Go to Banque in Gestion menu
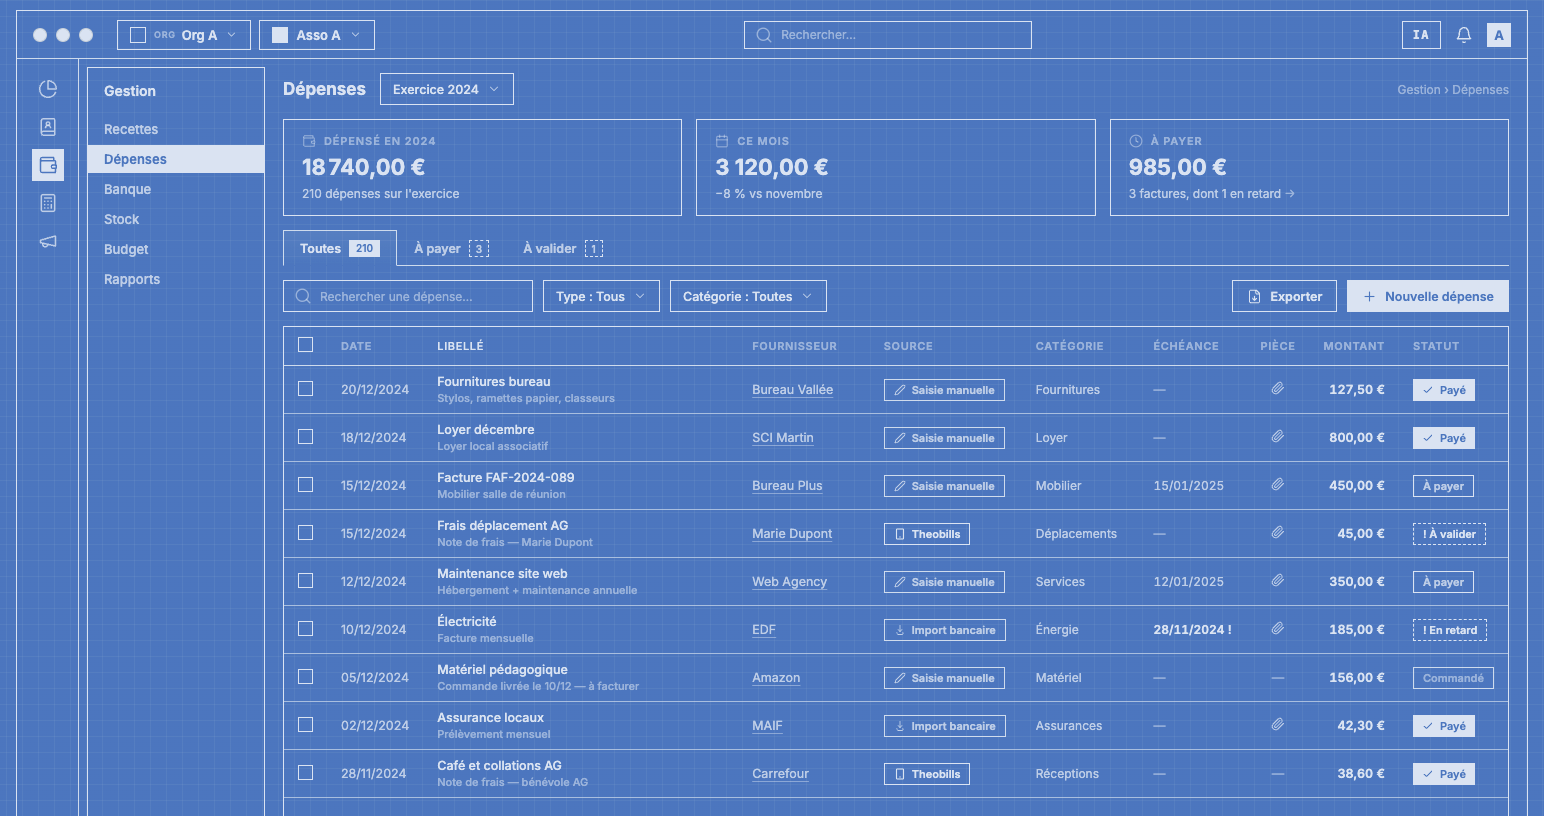The width and height of the screenshot is (1544, 816). [176, 189]
